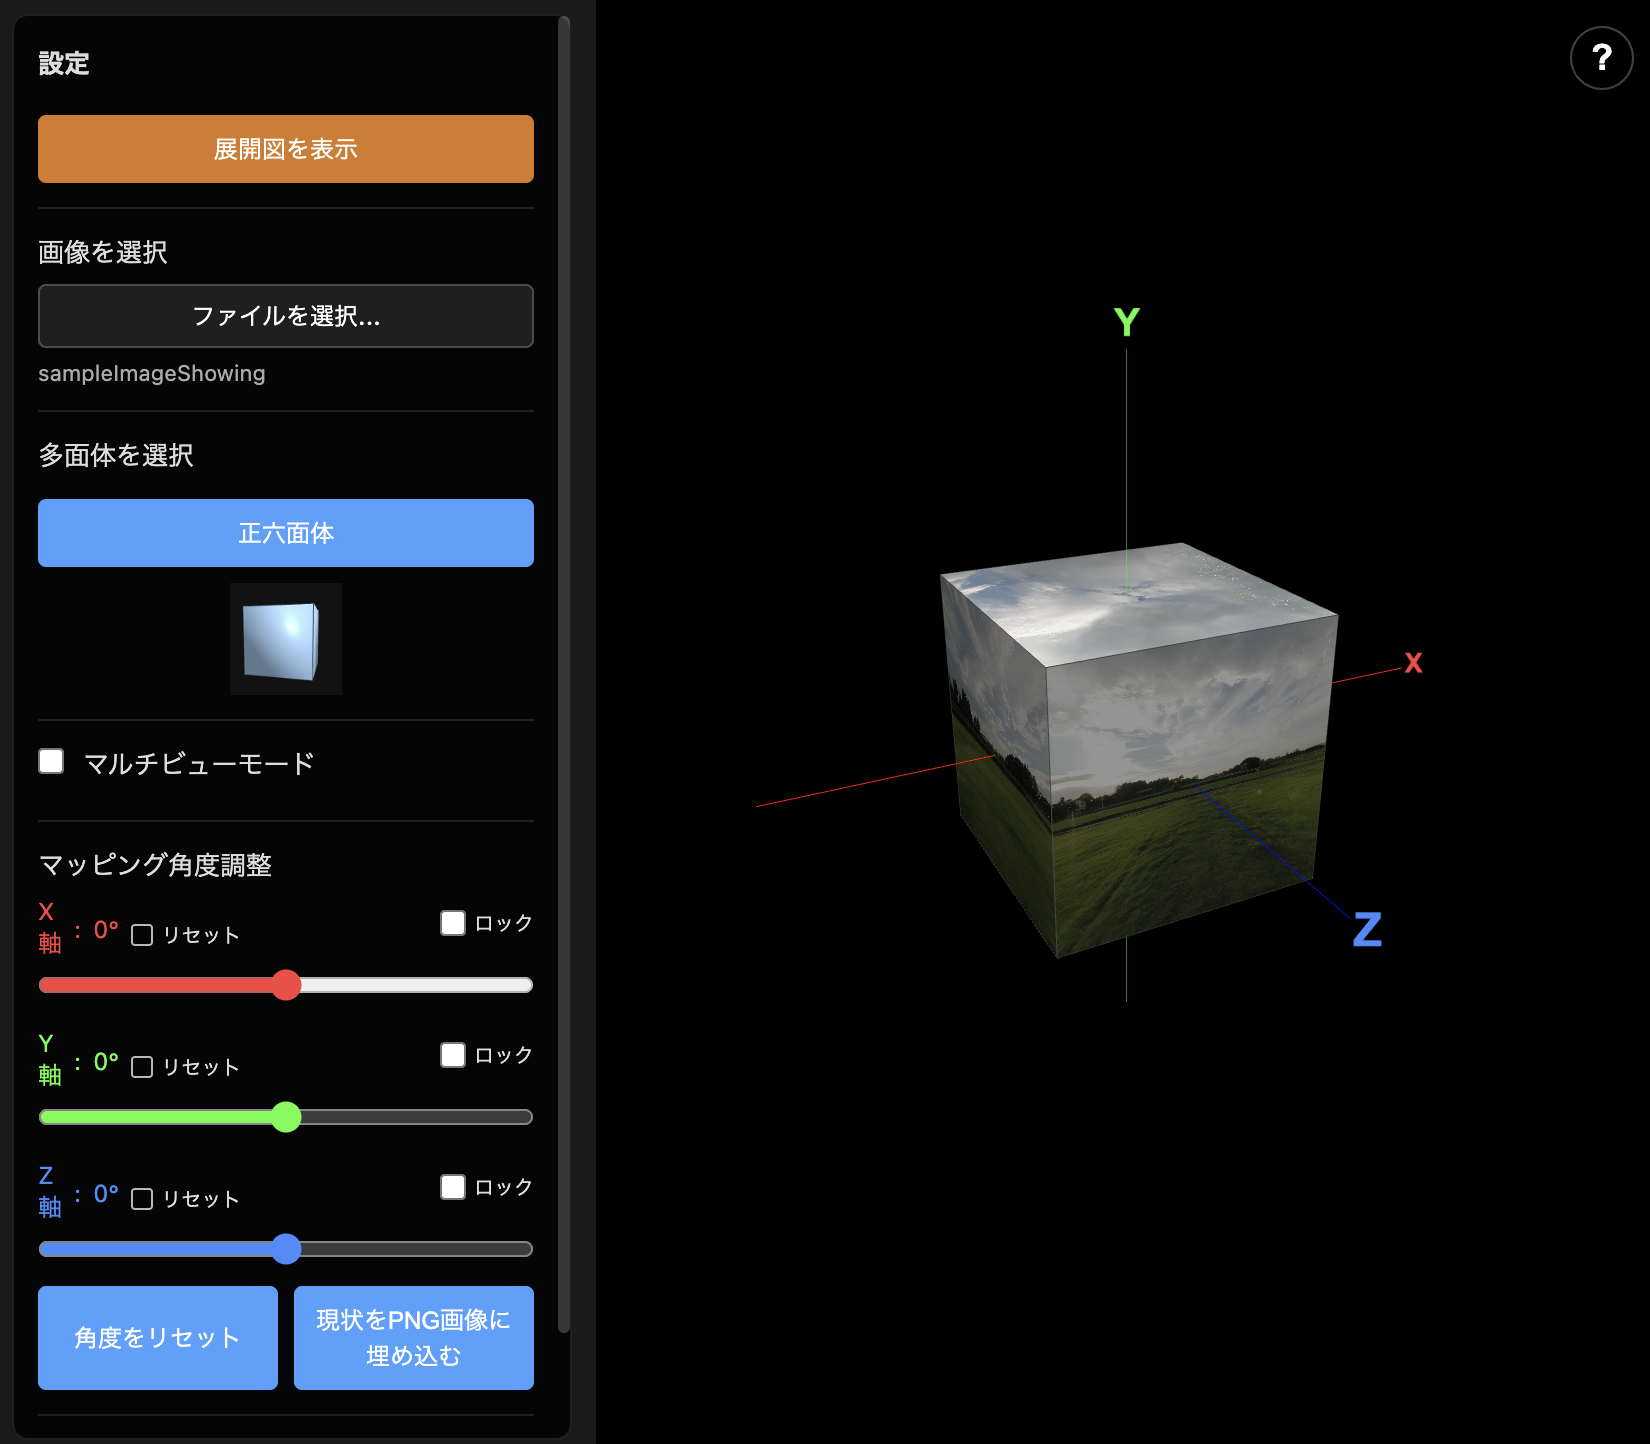This screenshot has height=1444, width=1650.
Task: Check the Z axis リセット checkbox
Action: click(x=142, y=1199)
